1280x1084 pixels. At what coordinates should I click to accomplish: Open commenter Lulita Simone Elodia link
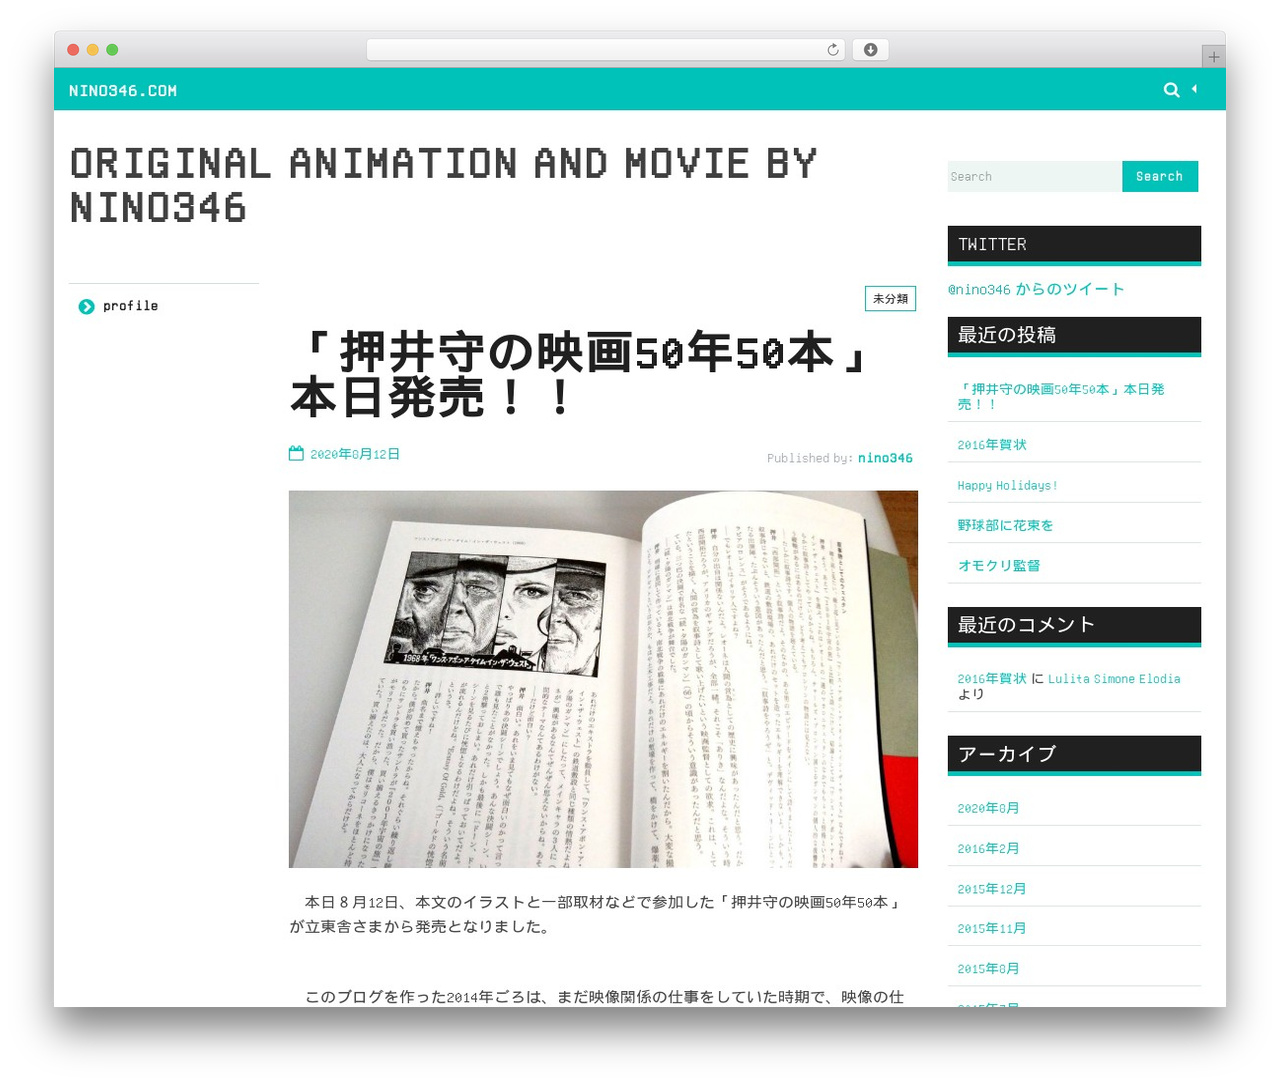pos(1114,678)
